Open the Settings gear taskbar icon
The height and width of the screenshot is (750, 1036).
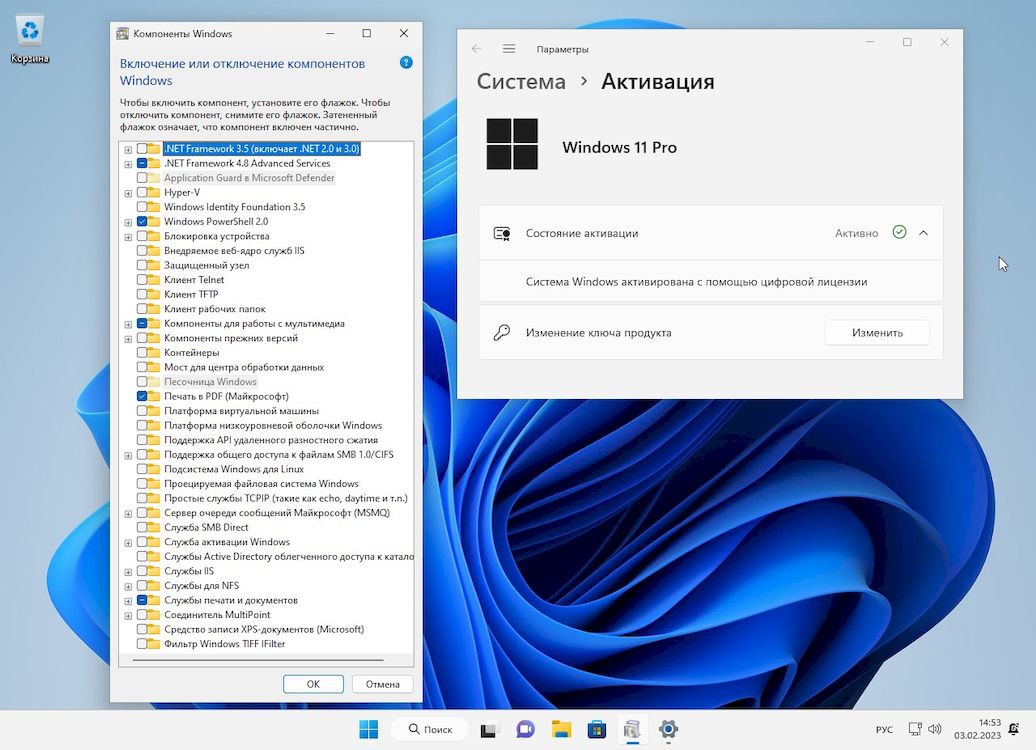[x=668, y=730]
